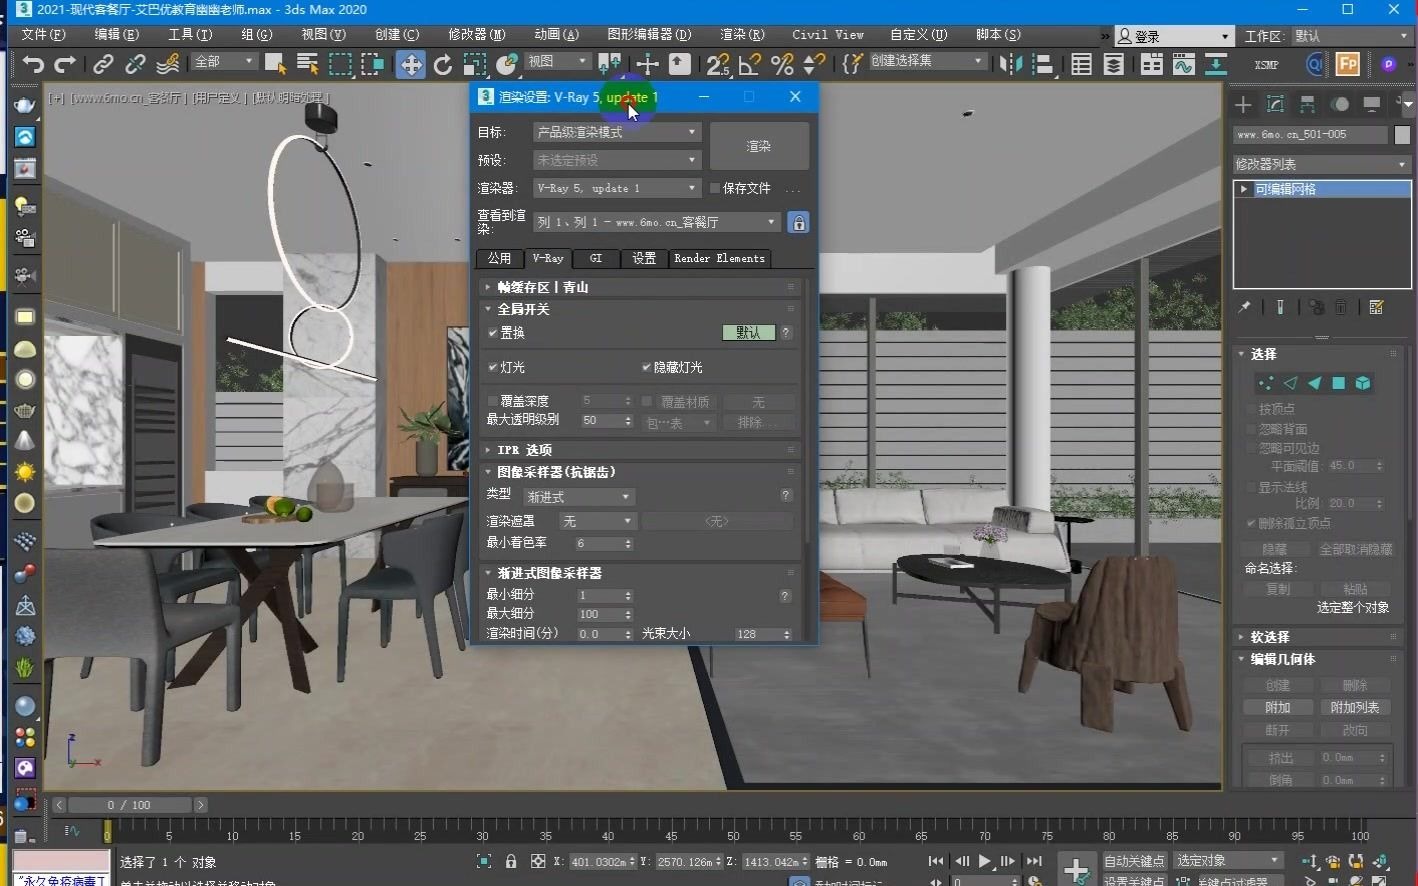Viewport: 1418px width, 886px height.
Task: Activate the Select and Rotate tool
Action: 443,64
